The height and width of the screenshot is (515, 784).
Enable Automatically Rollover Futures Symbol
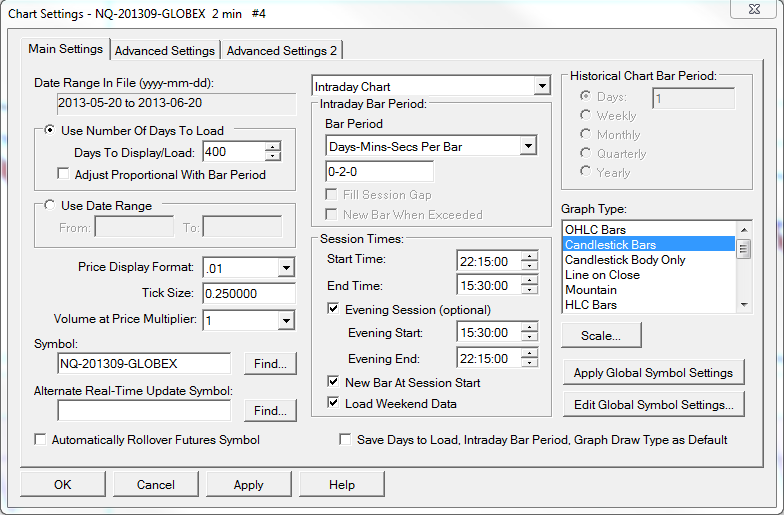tap(40, 440)
